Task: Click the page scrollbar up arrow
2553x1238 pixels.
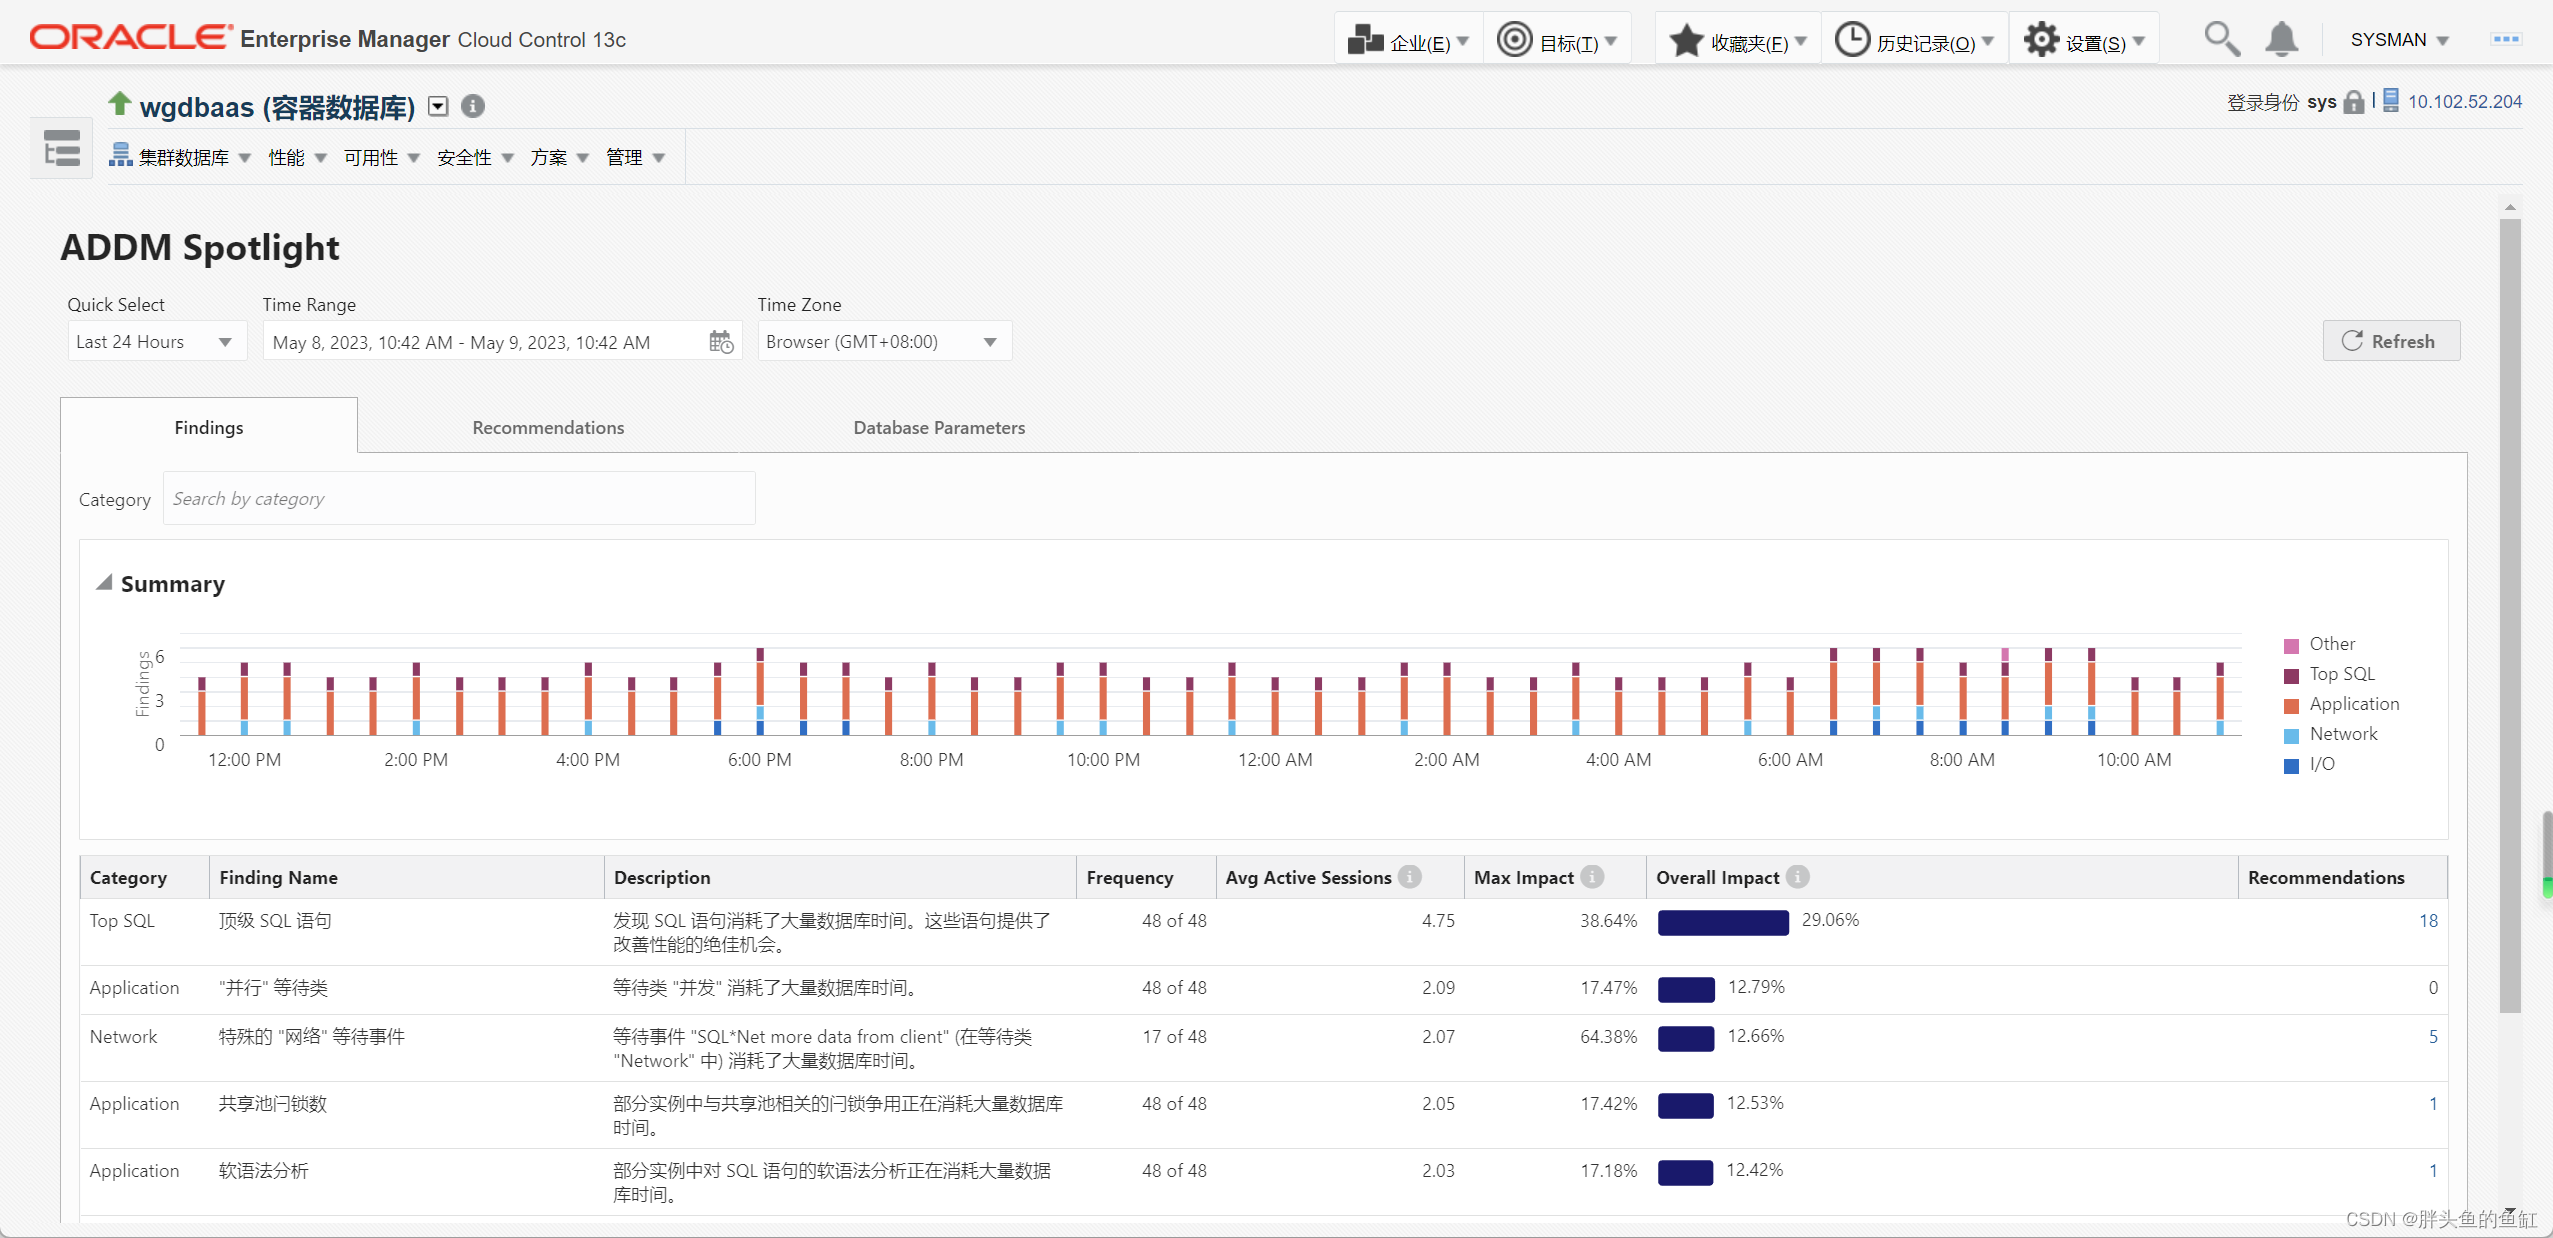Action: (x=2509, y=207)
